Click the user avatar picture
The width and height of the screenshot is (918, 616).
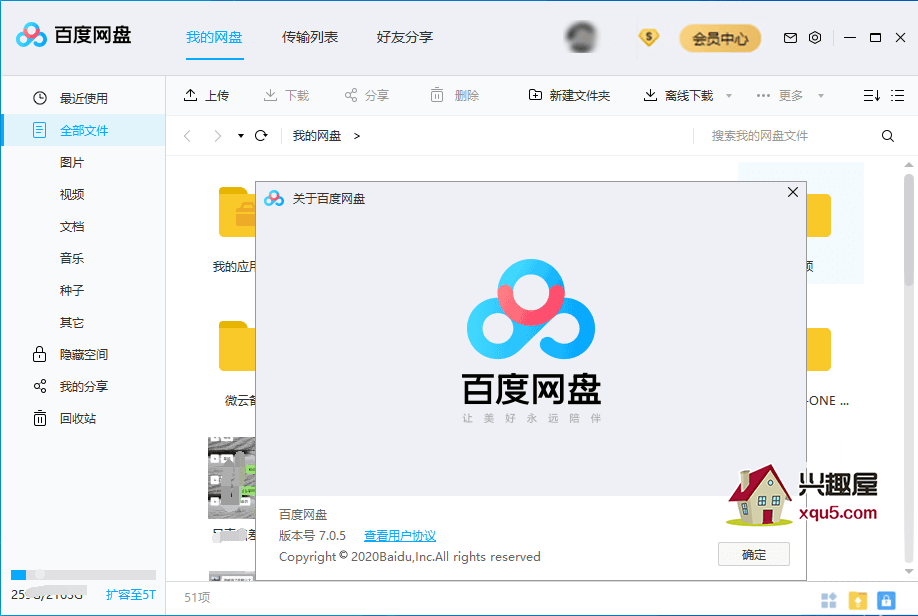[581, 37]
